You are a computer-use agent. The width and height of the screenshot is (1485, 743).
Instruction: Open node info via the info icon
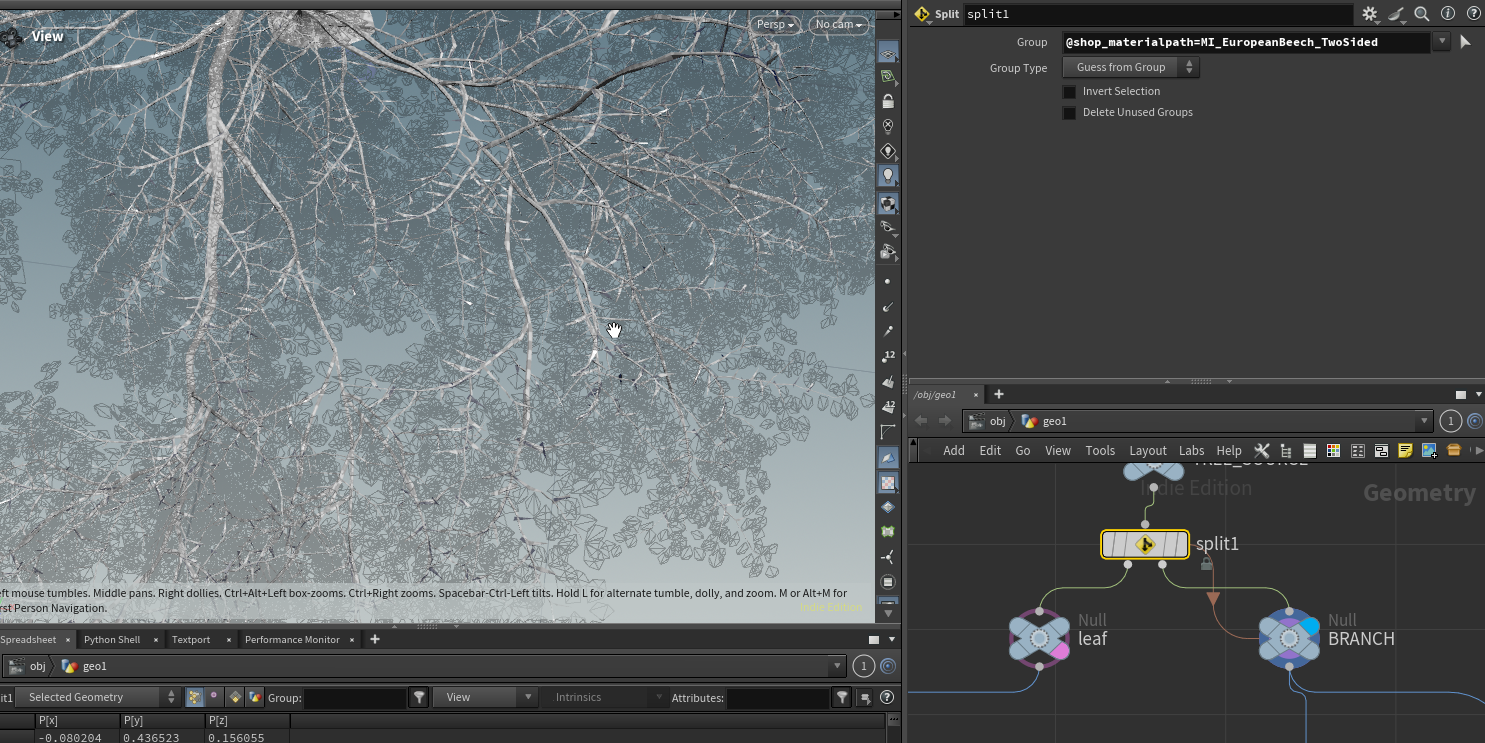tap(1448, 14)
